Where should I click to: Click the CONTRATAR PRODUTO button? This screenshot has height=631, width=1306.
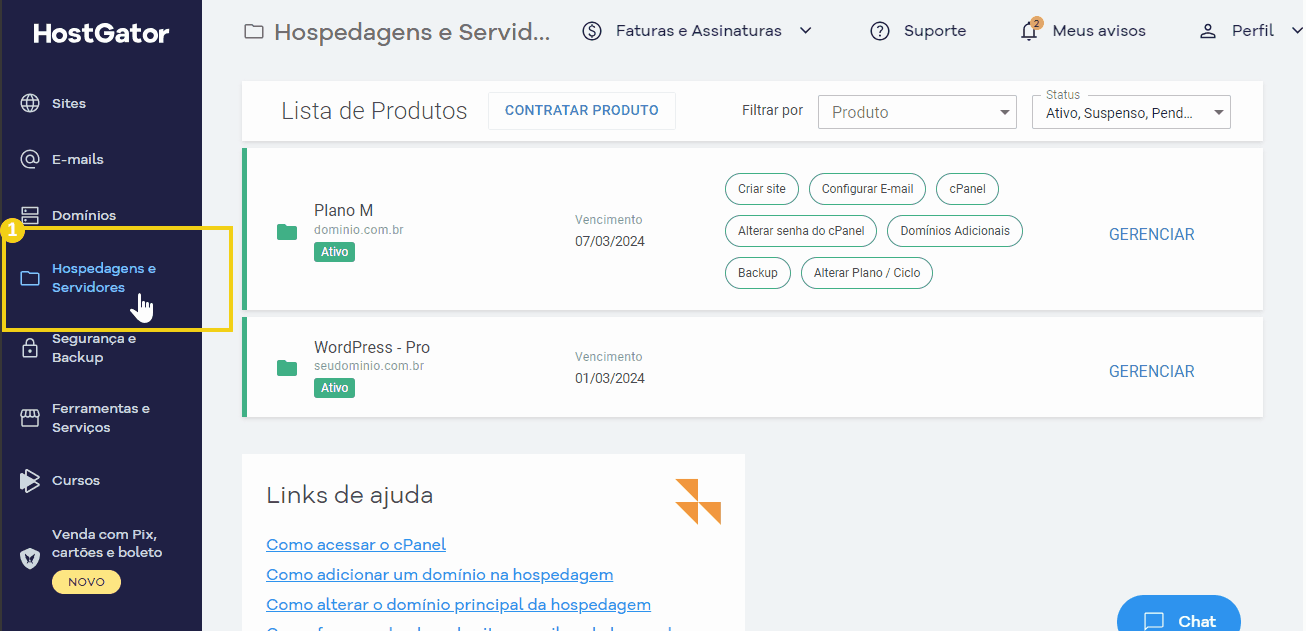click(582, 111)
